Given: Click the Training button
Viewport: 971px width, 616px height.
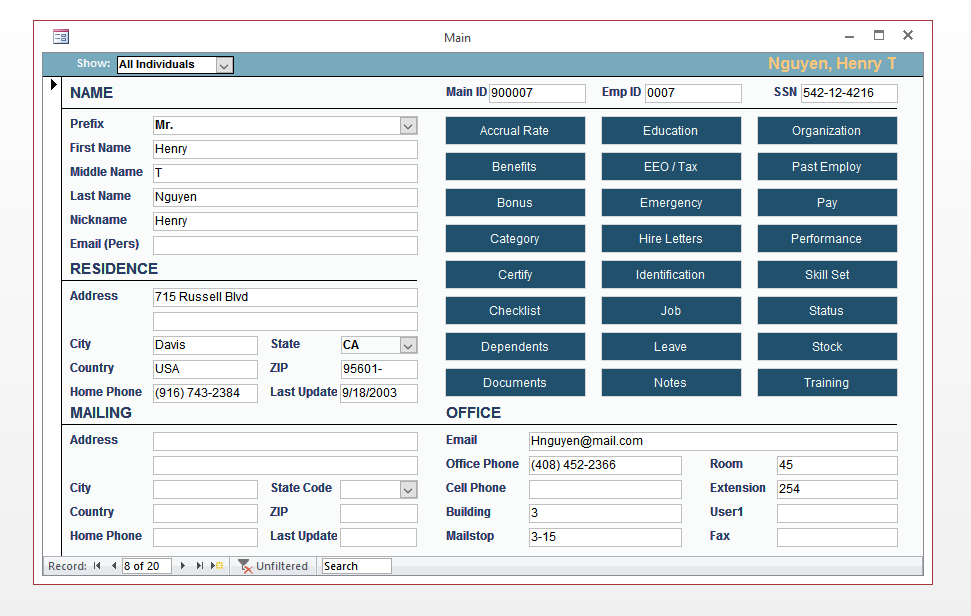Looking at the screenshot, I should point(827,383).
